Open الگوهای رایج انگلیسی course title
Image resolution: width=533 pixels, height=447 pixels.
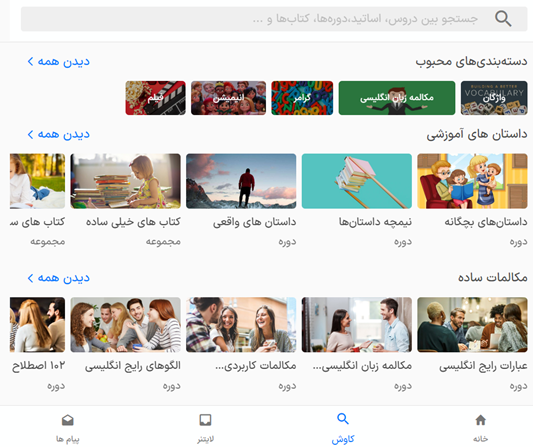tap(133, 366)
